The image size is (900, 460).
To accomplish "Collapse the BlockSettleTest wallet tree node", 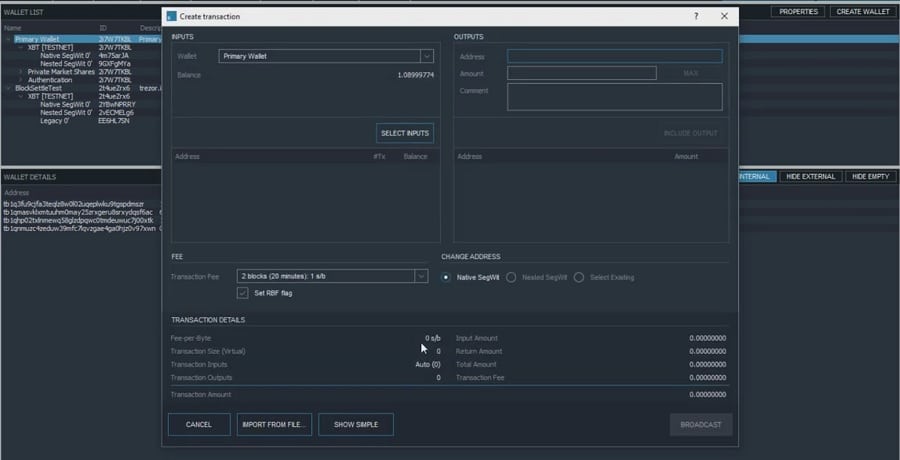I will pyautogui.click(x=10, y=88).
